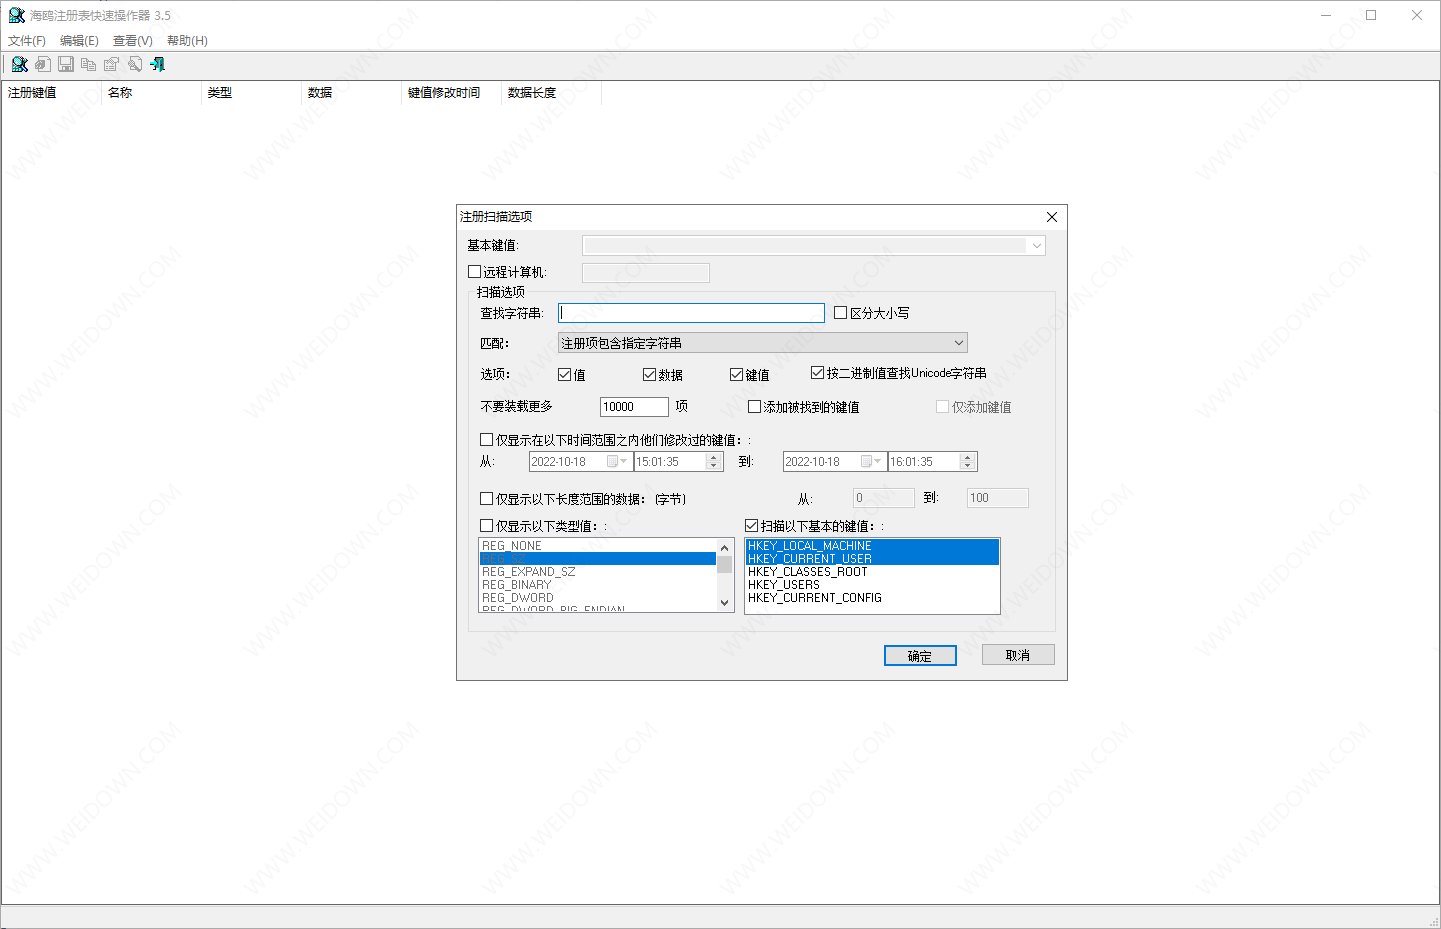This screenshot has height=929, width=1441.
Task: Sort by 注册键值 column header
Action: click(51, 92)
